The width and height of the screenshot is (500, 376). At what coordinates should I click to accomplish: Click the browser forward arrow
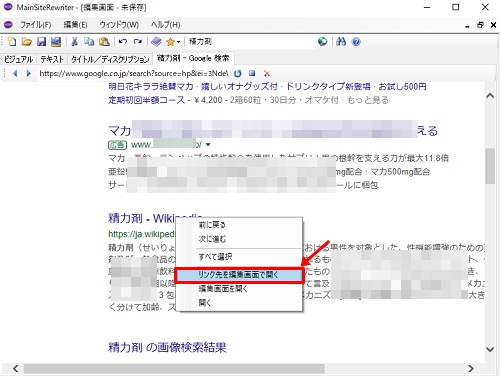click(x=28, y=73)
